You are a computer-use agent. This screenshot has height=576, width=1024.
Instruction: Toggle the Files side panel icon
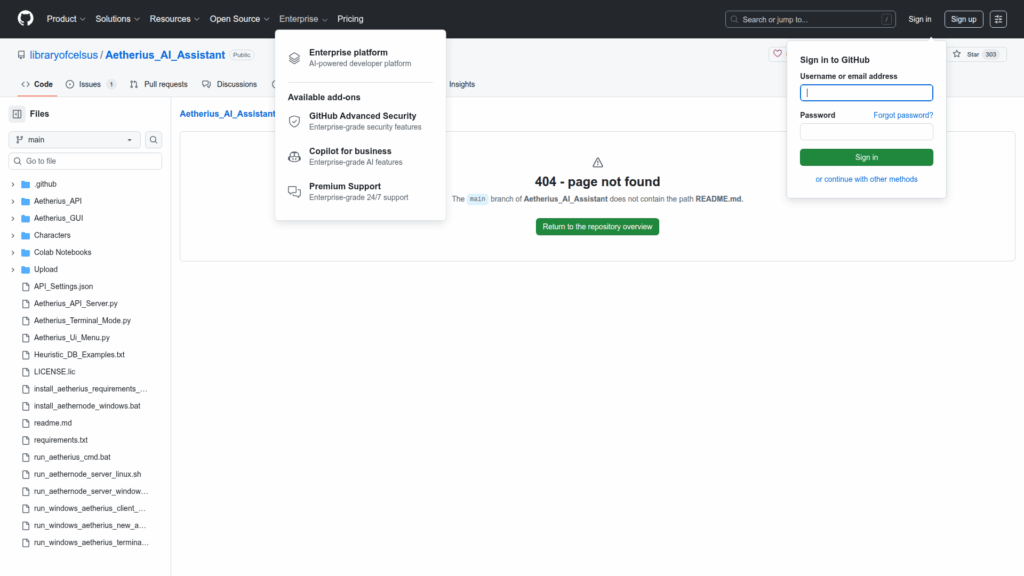[x=17, y=114]
